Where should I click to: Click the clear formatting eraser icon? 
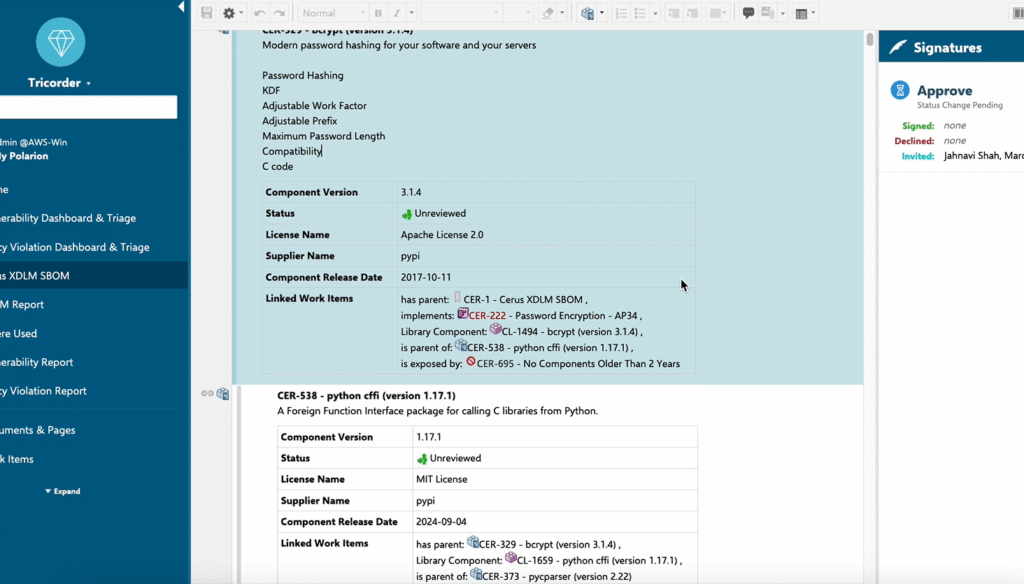pos(547,13)
